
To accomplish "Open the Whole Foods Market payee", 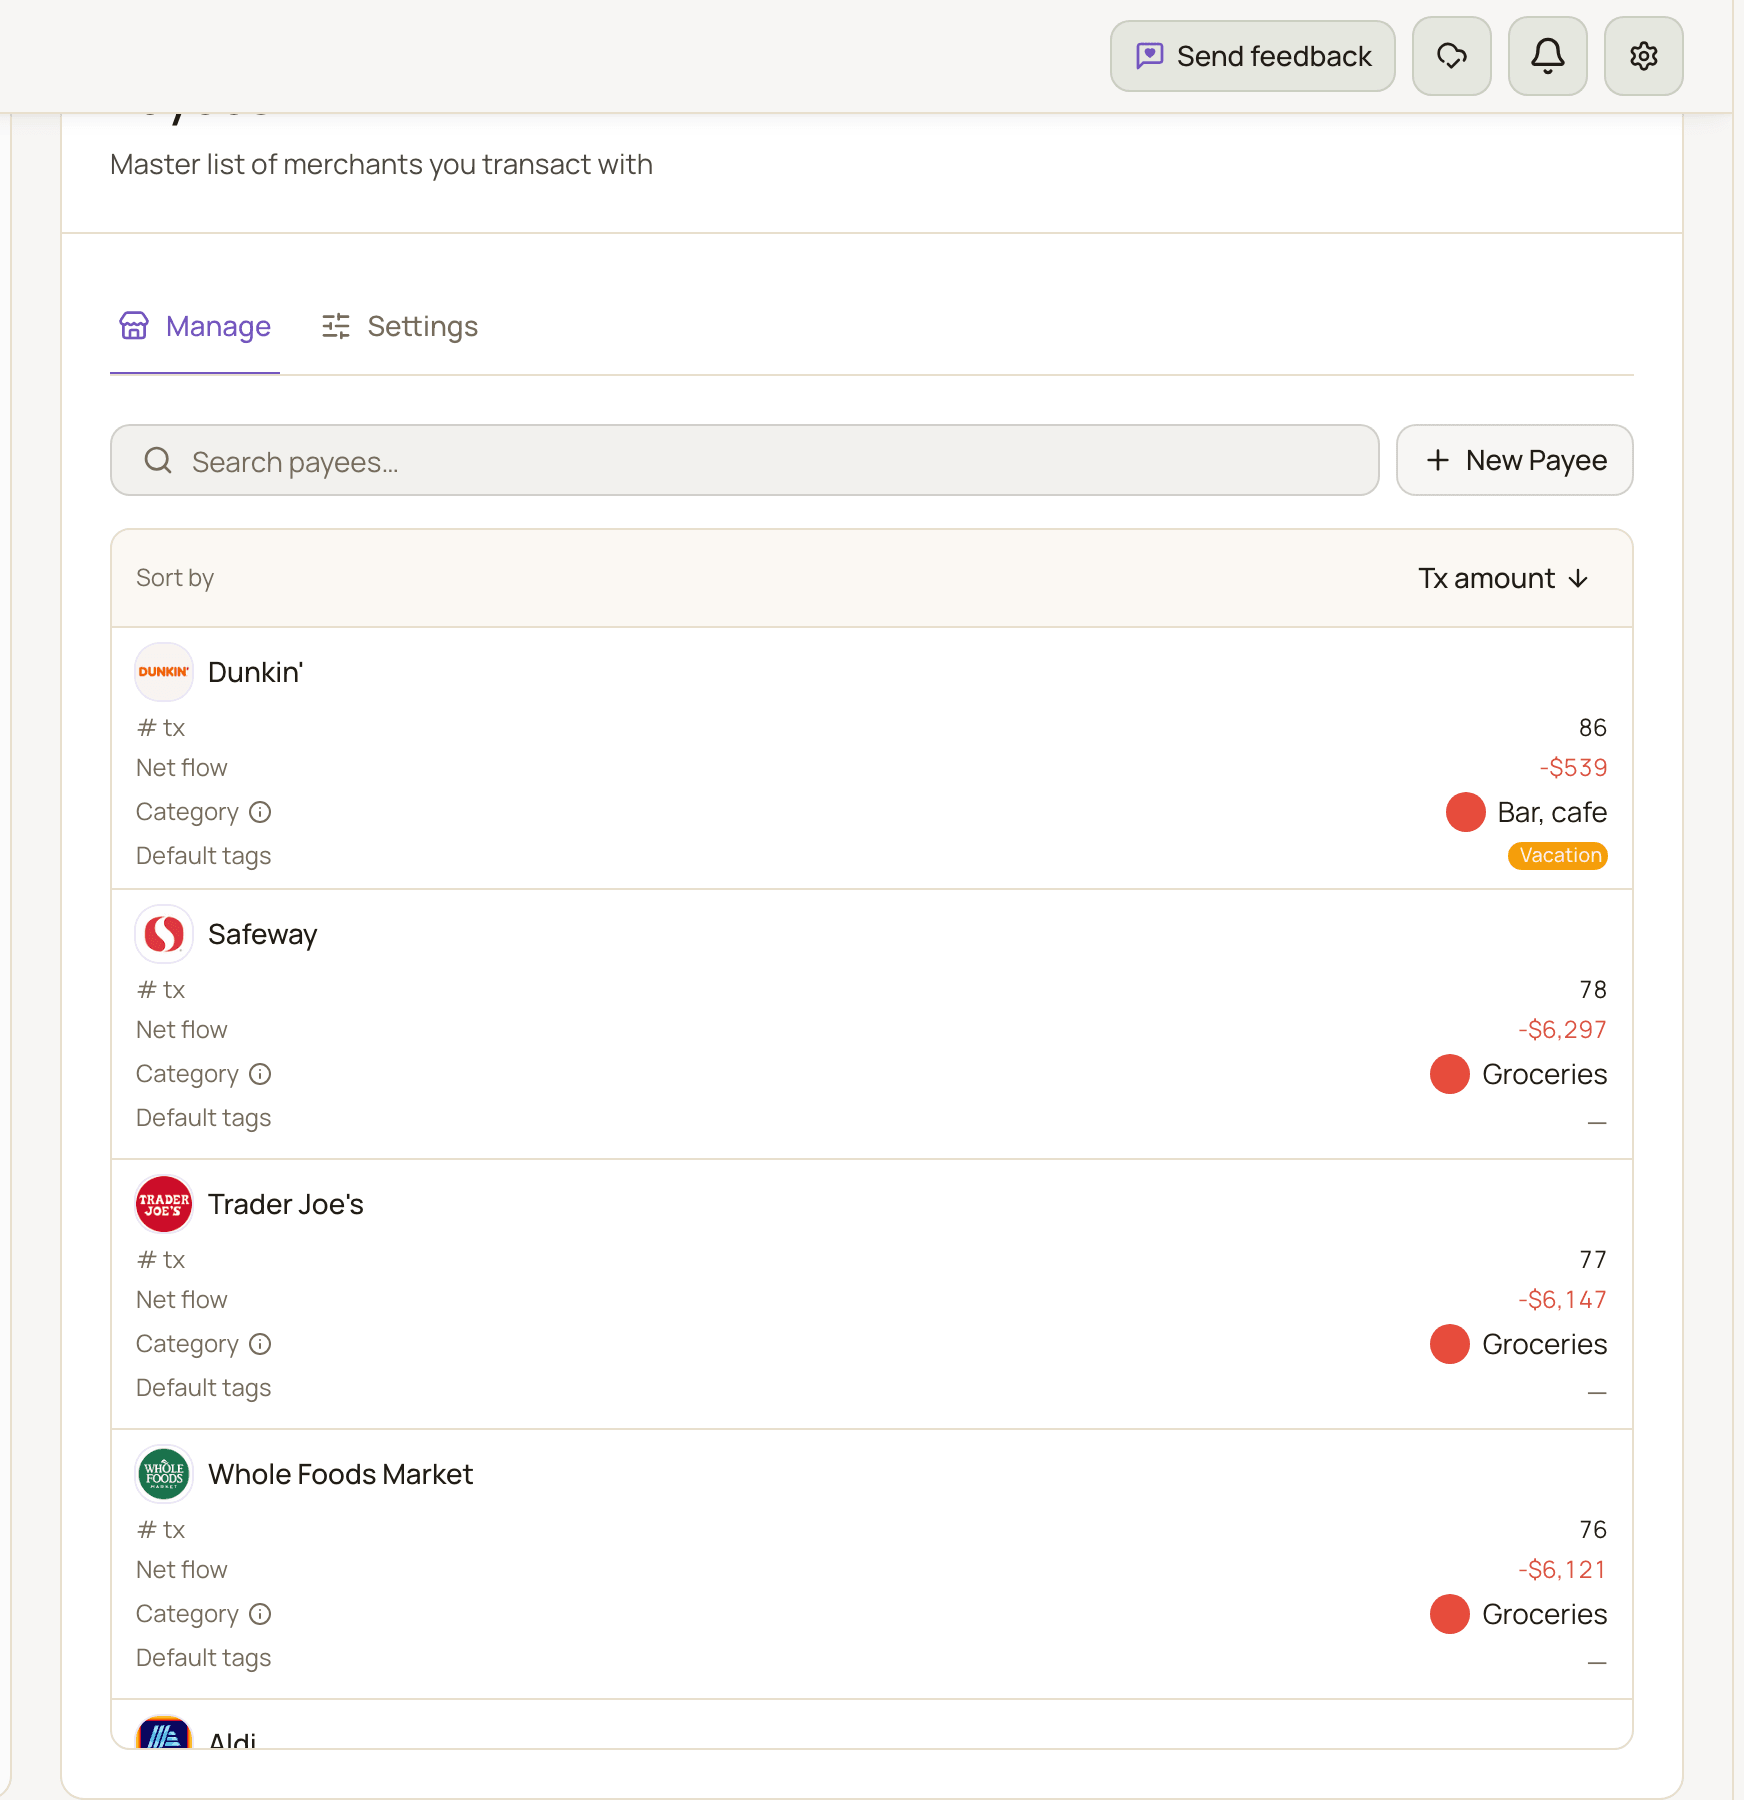I will click(x=340, y=1474).
